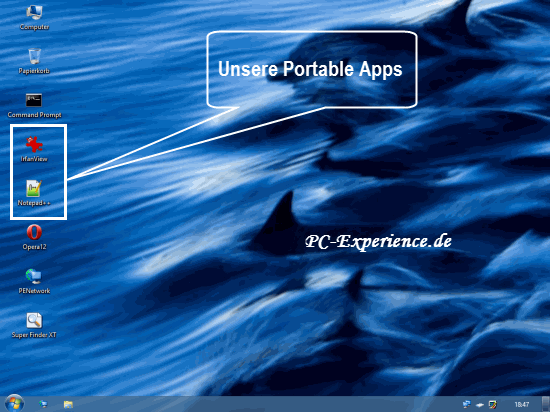The height and width of the screenshot is (412, 550).
Task: Click the Show Desktop button on taskbar
Action: click(545, 404)
